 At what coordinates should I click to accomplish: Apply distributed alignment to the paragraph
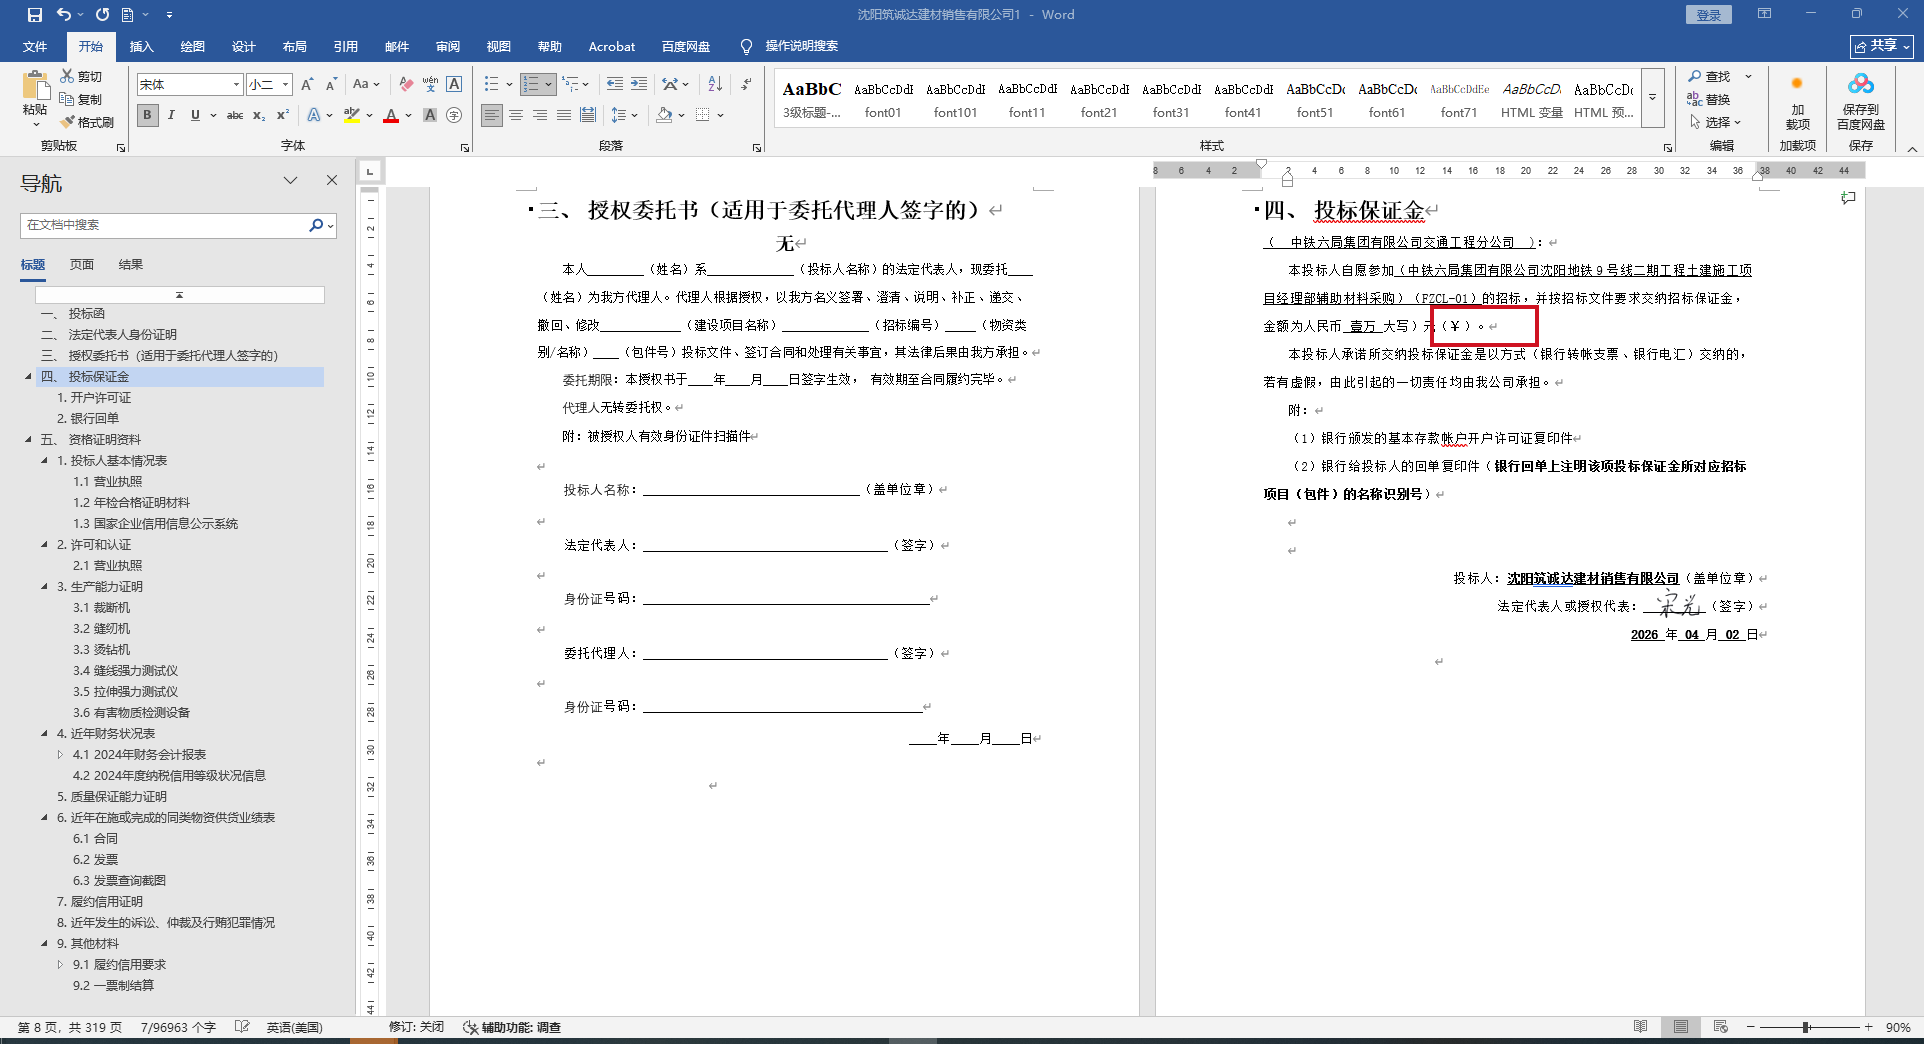tap(588, 115)
